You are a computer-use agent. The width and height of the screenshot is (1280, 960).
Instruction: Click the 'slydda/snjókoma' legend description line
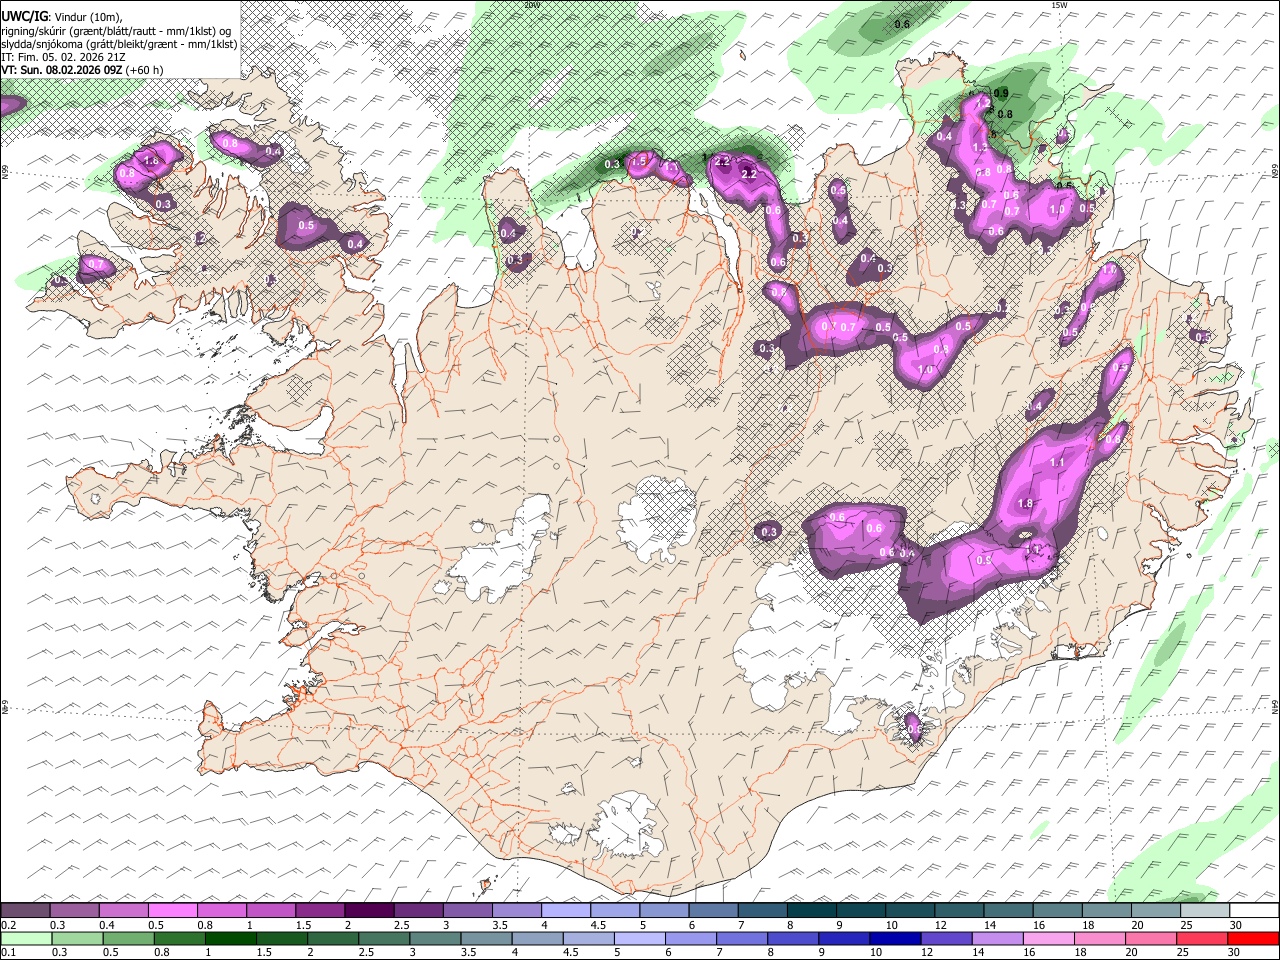(x=119, y=44)
